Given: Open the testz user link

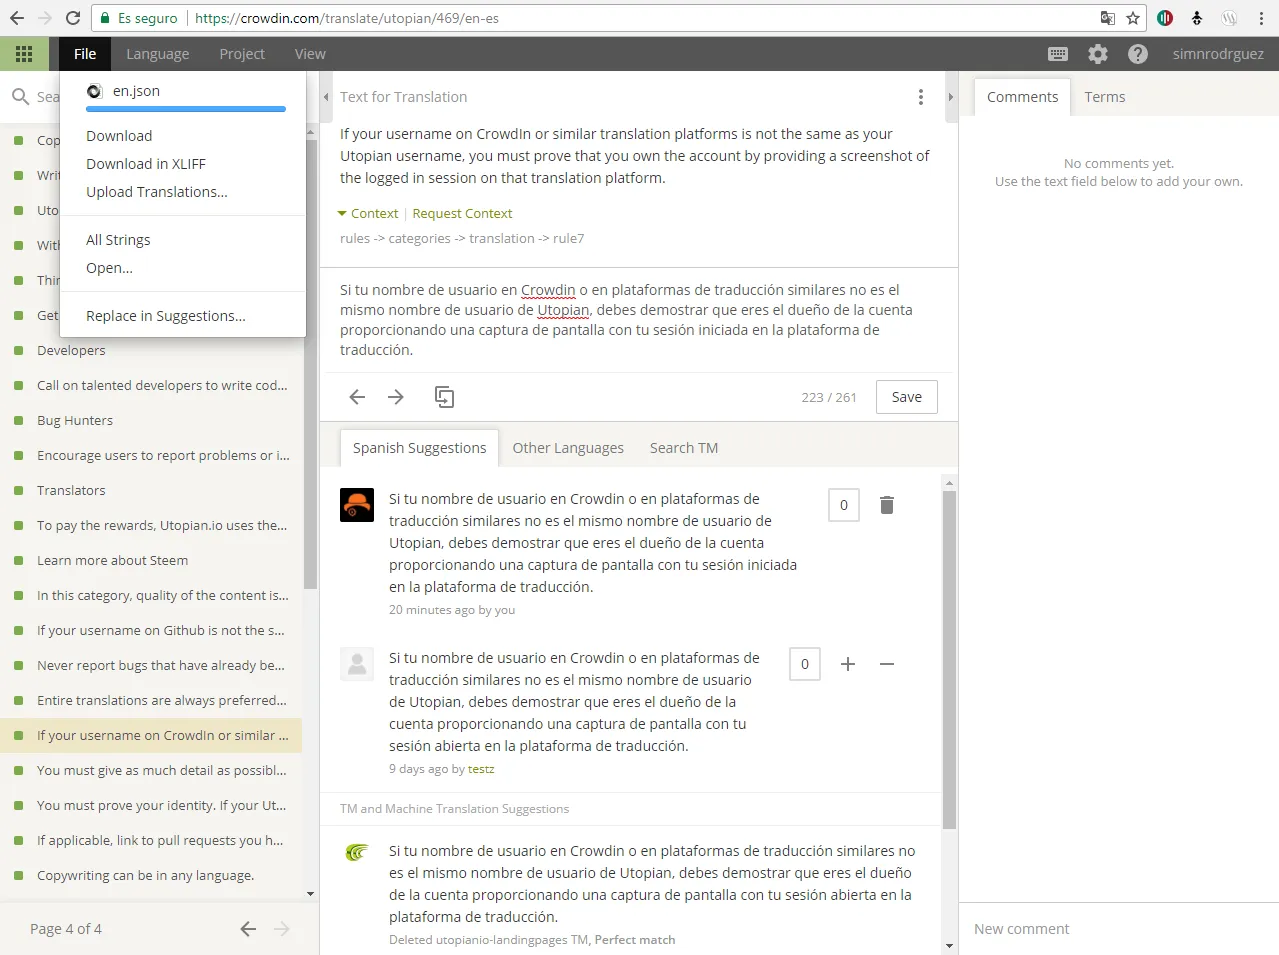Looking at the screenshot, I should (481, 769).
